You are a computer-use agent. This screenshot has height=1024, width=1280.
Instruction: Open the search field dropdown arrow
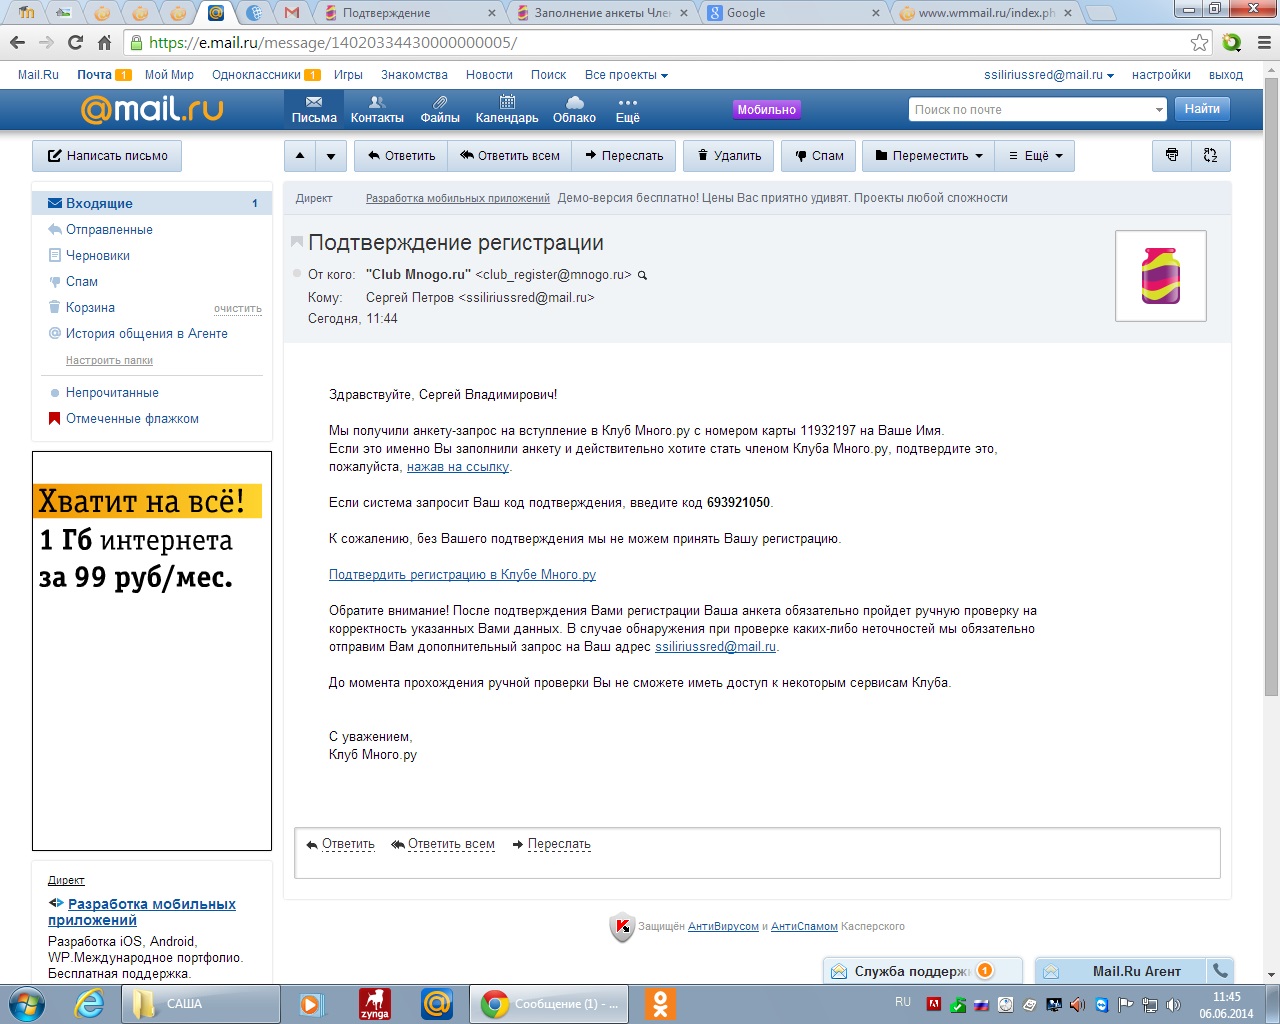click(x=1159, y=110)
